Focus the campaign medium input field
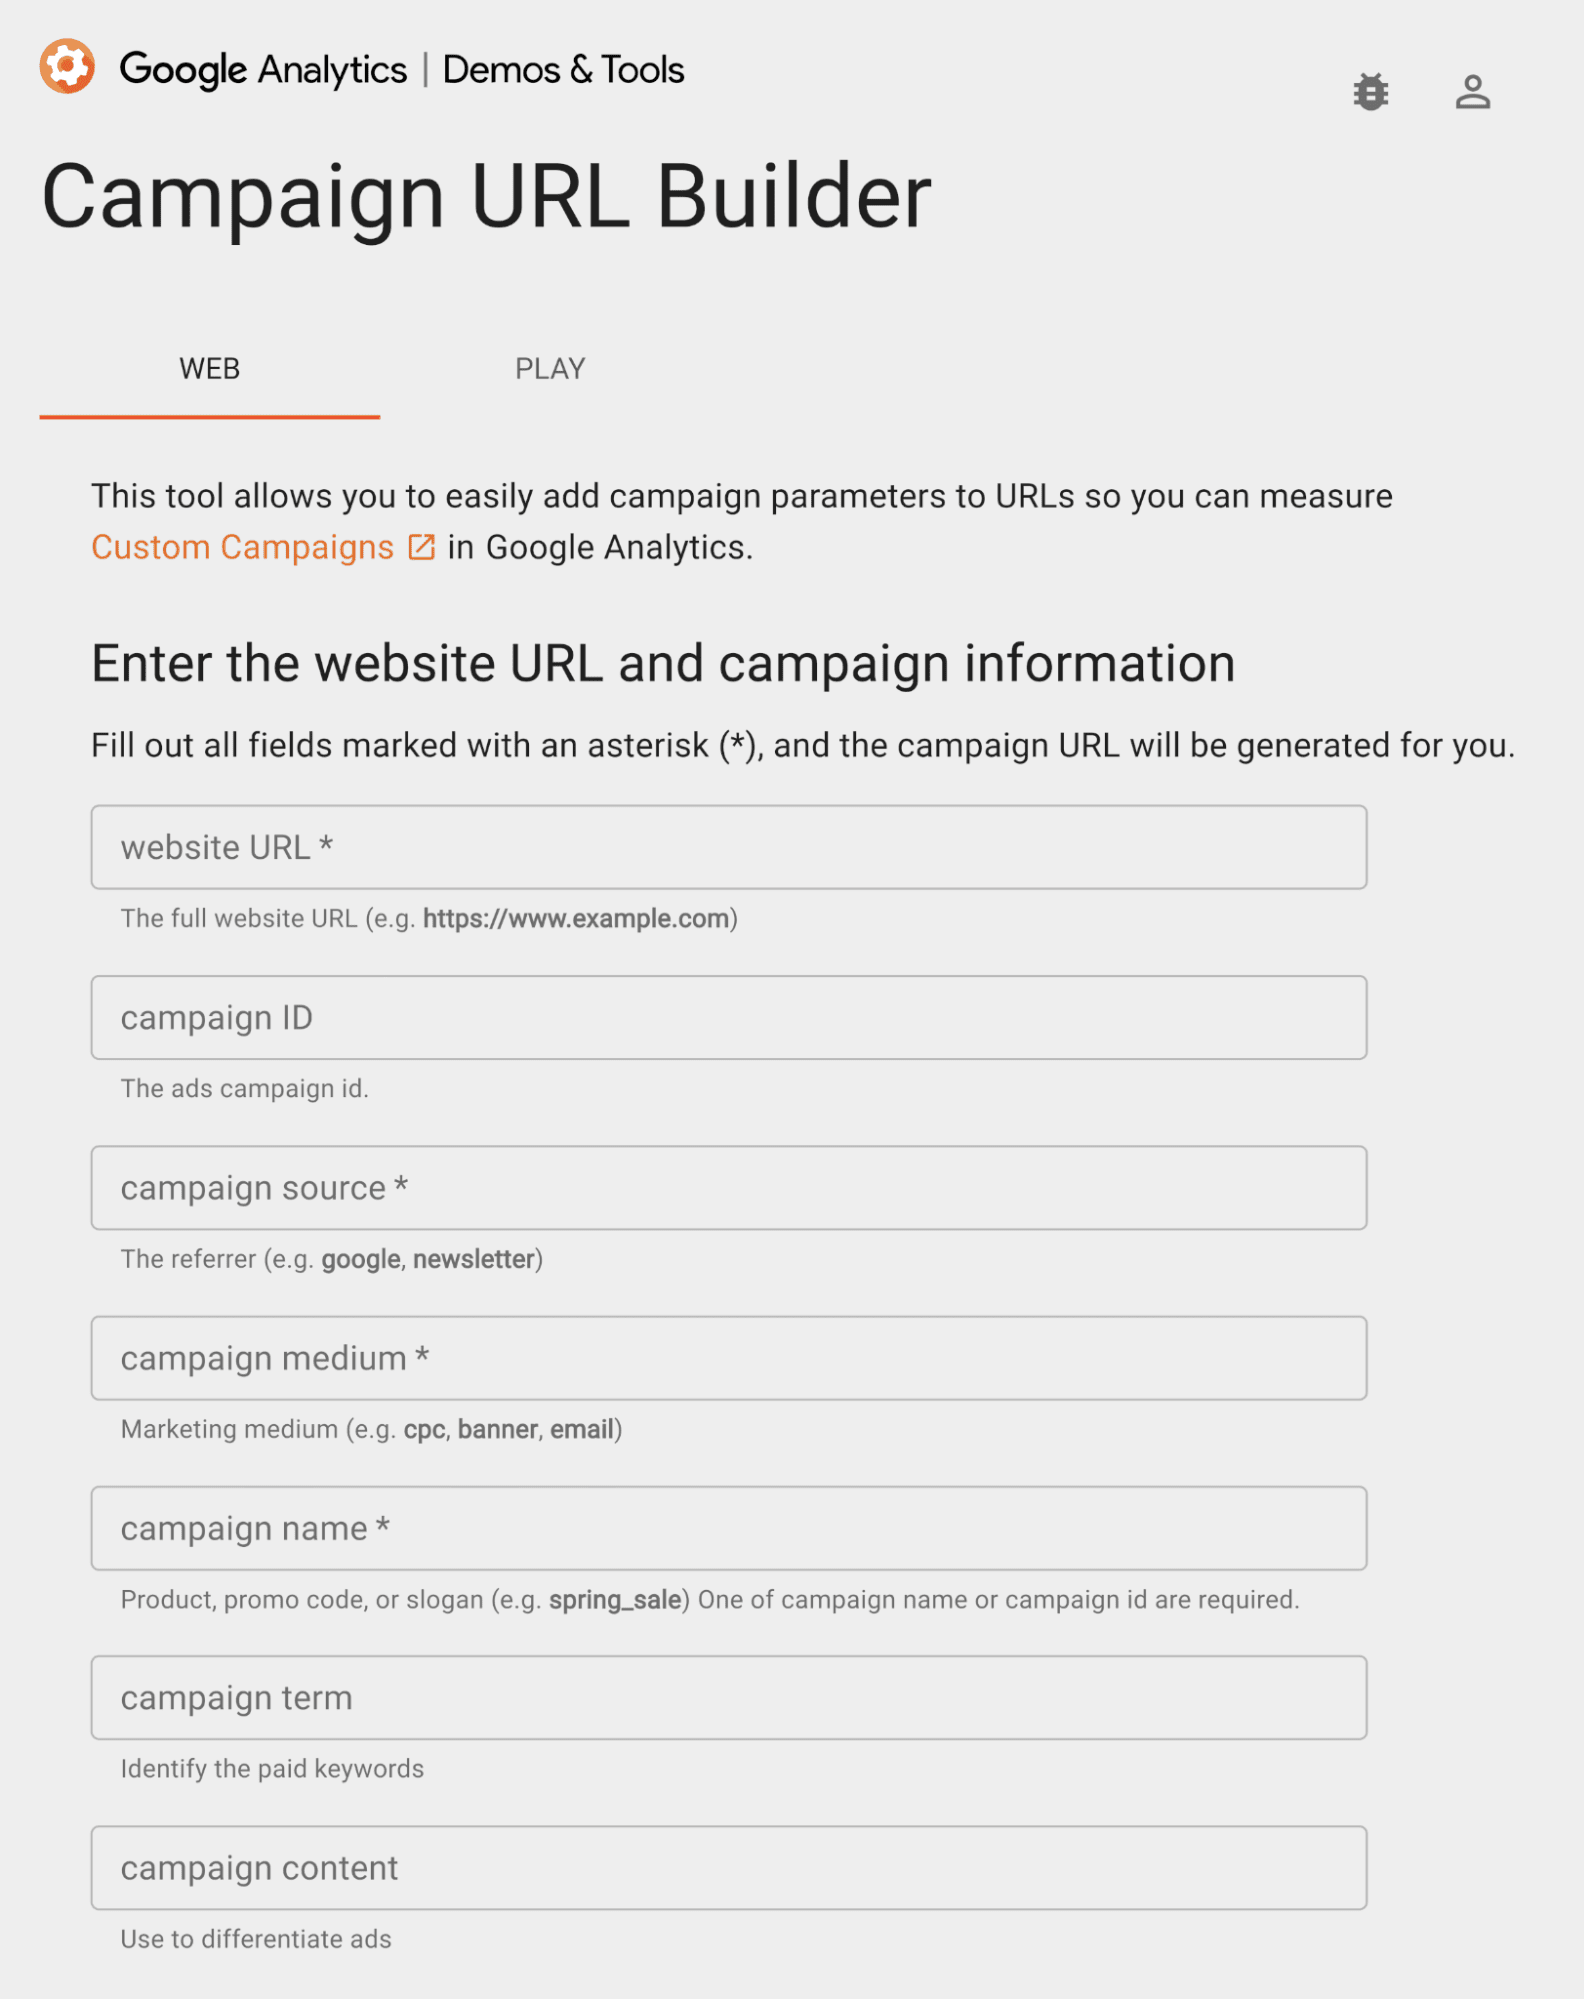This screenshot has width=1585, height=1999. coord(729,1358)
